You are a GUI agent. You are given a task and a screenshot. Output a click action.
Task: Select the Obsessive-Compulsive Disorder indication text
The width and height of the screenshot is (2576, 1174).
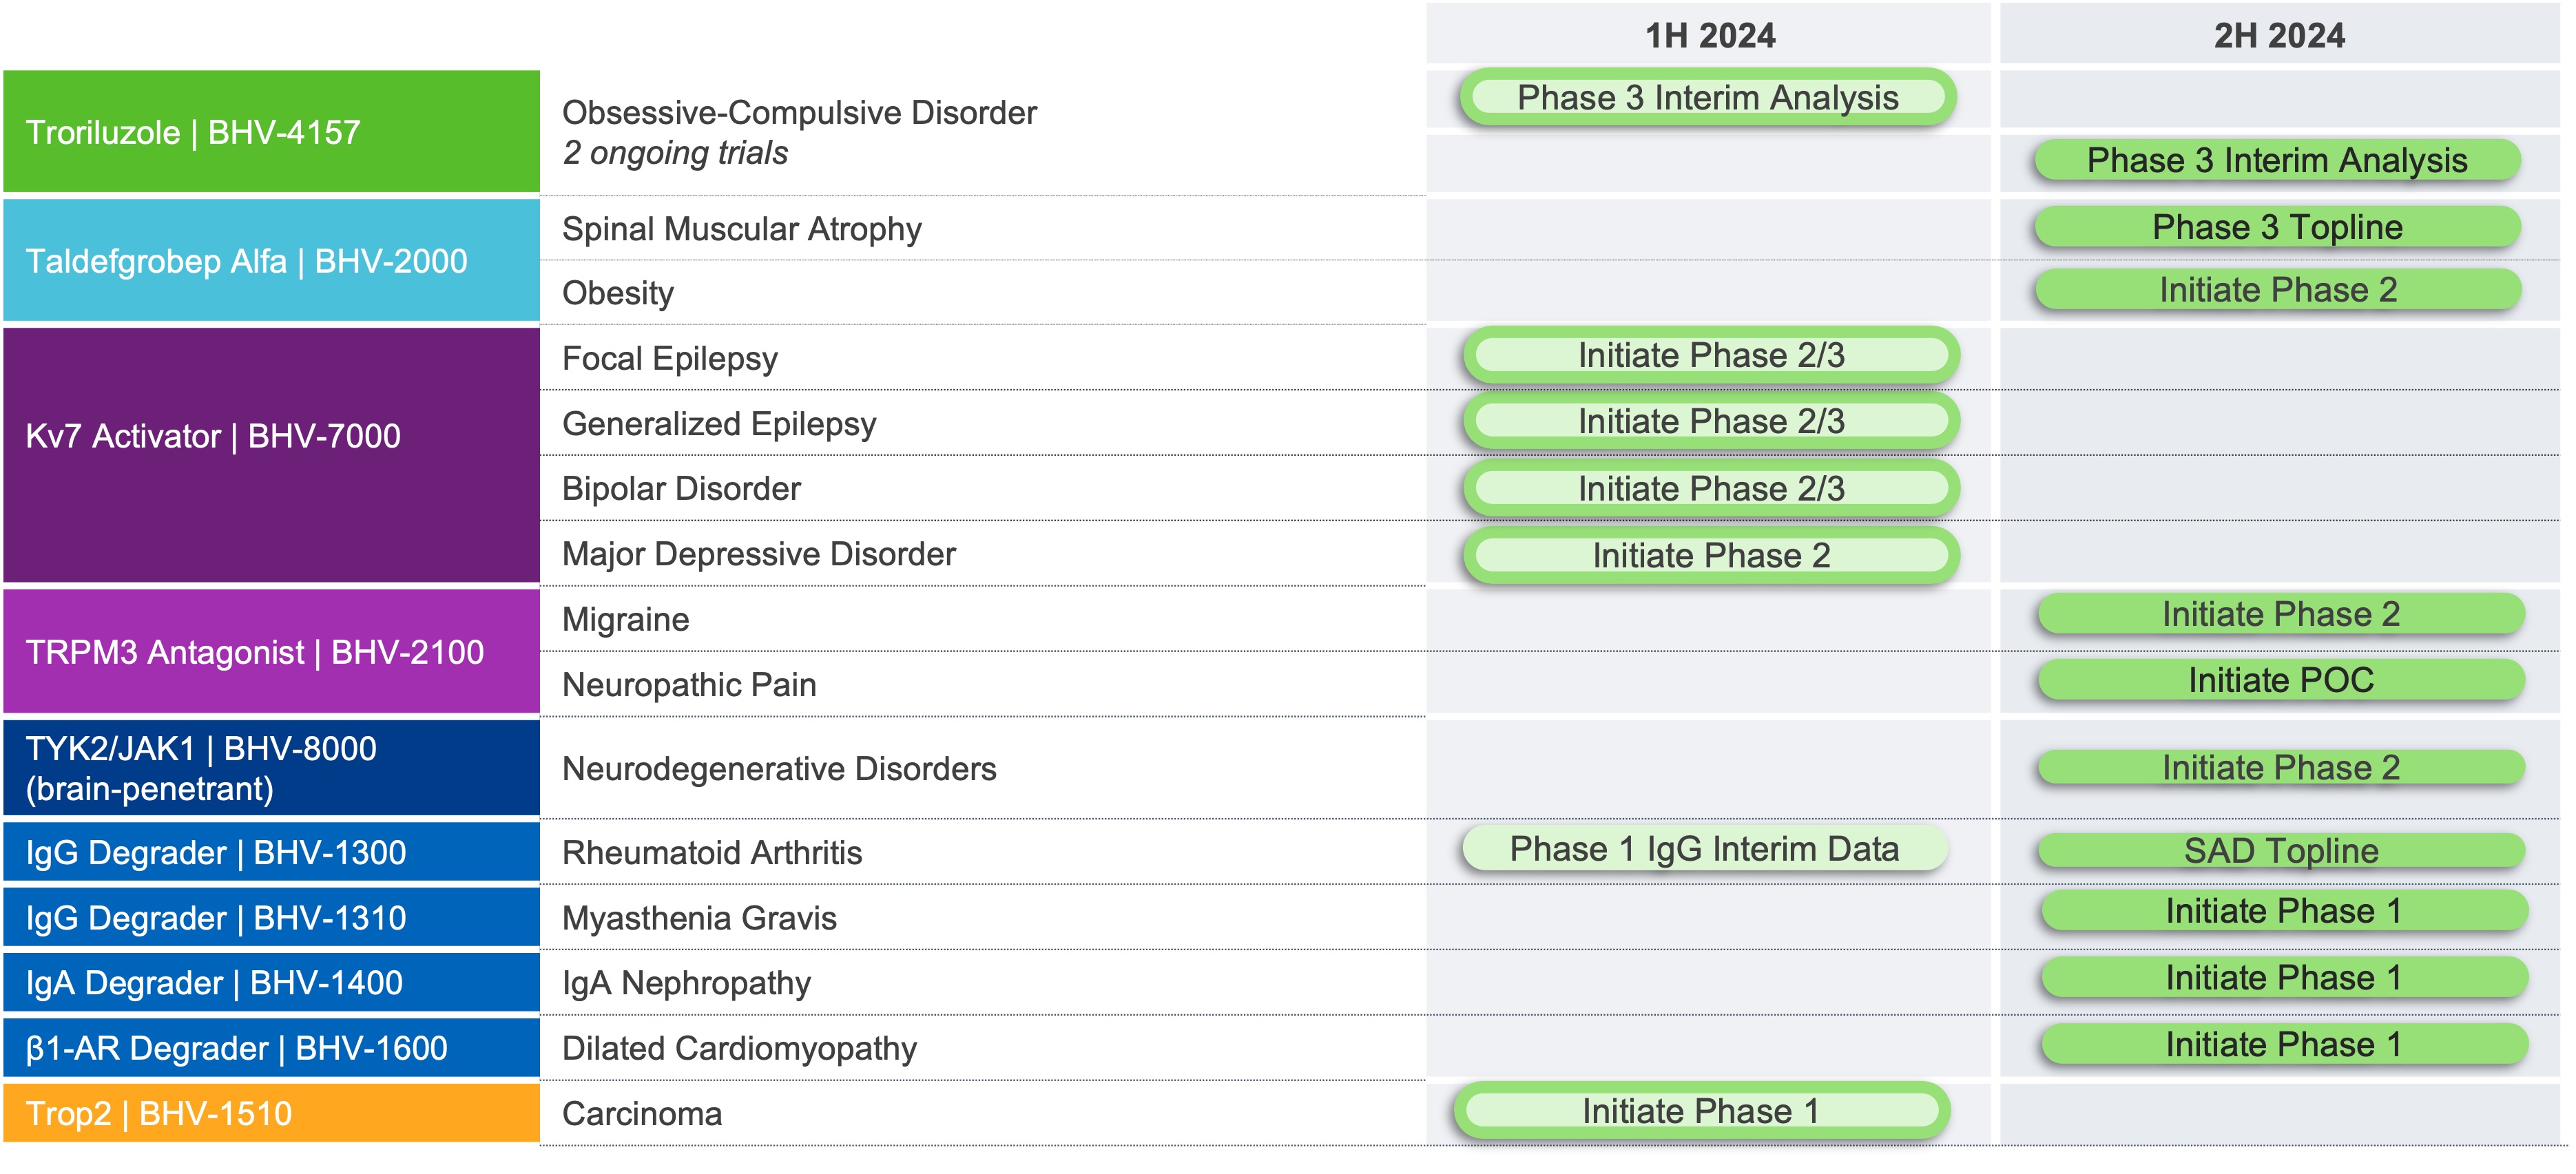click(799, 113)
